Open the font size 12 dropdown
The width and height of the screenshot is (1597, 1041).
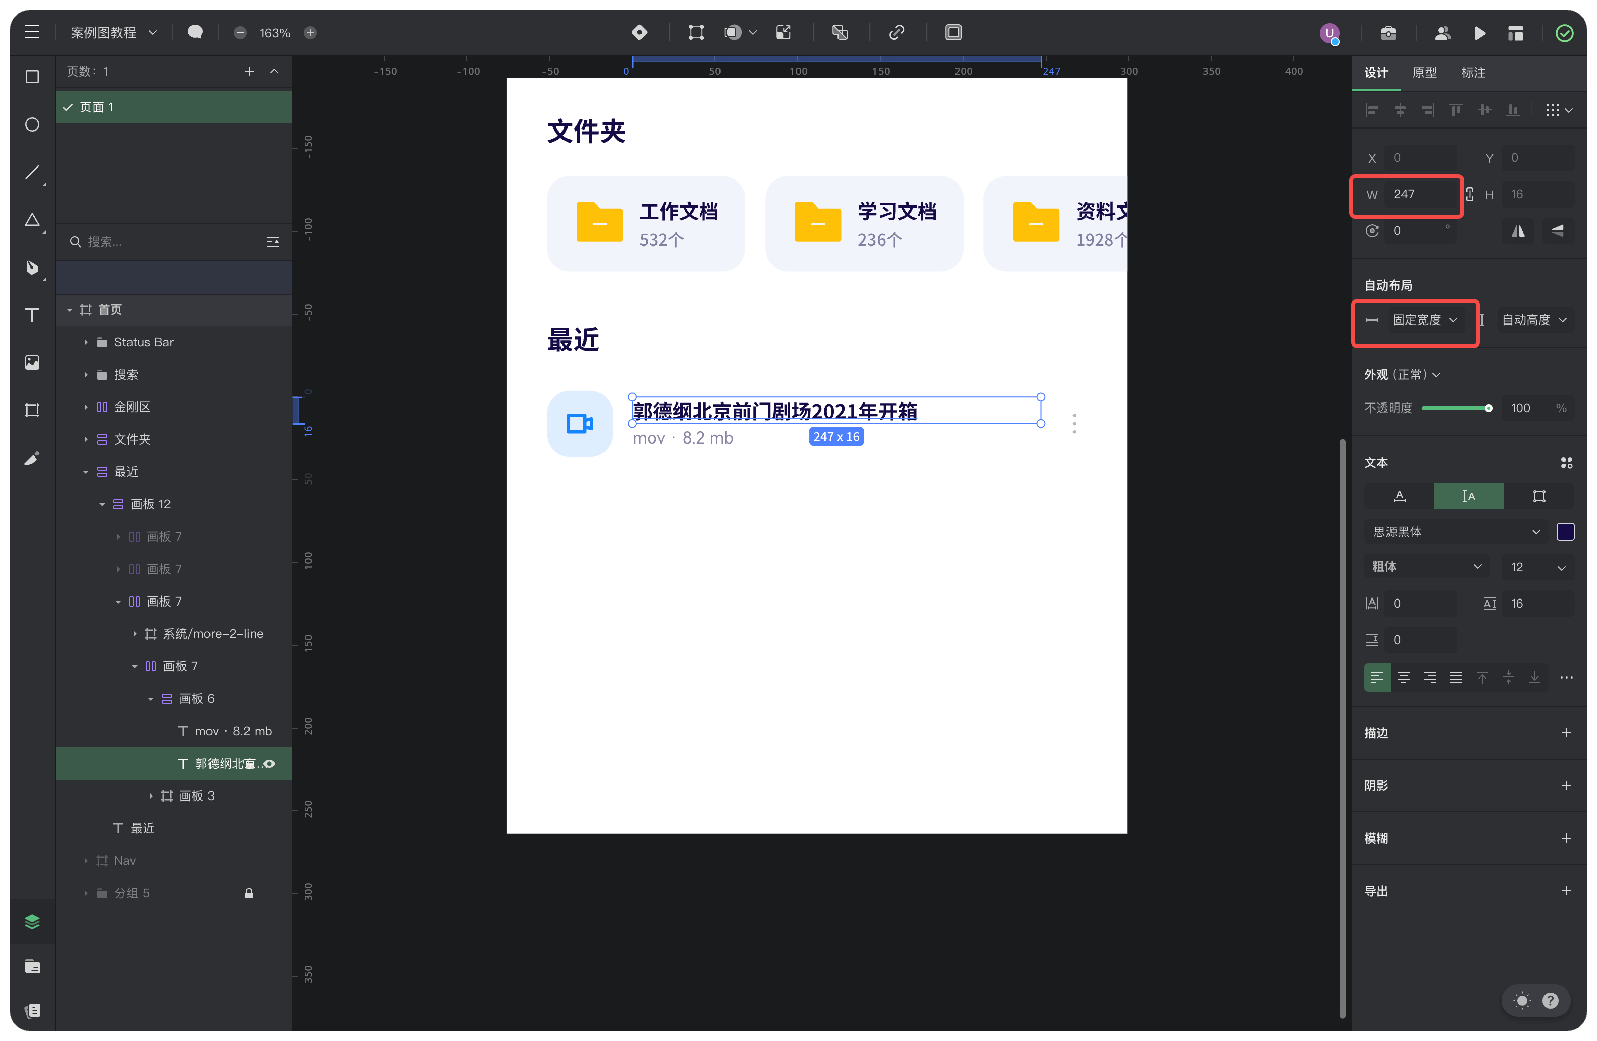pyautogui.click(x=1538, y=567)
